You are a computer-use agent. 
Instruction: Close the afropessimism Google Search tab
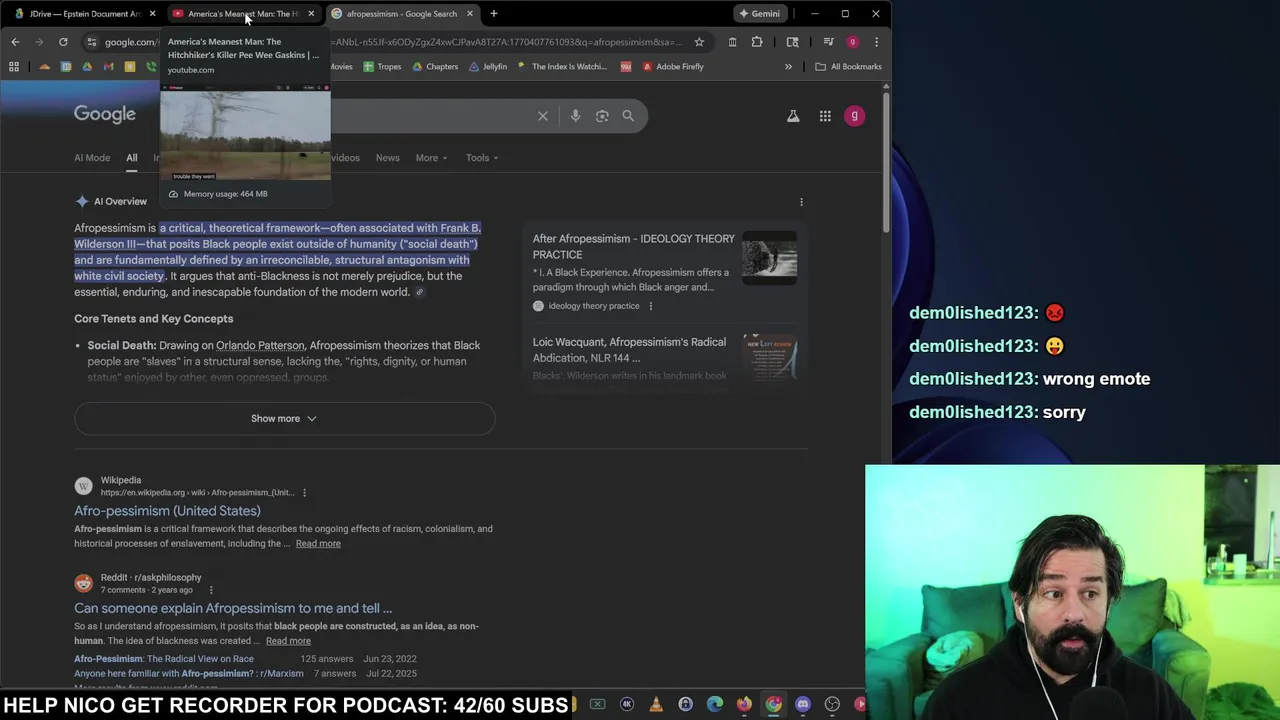469,14
